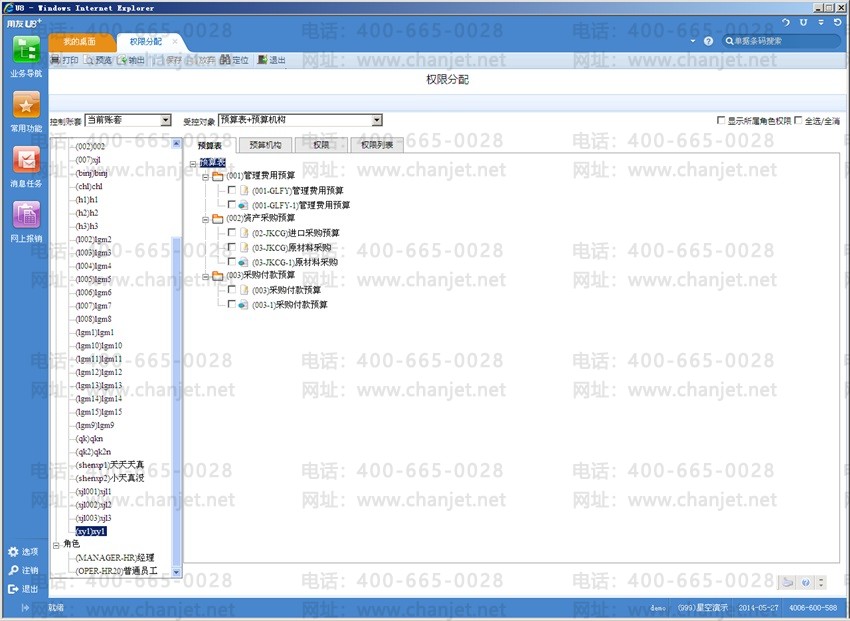This screenshot has width=850, height=621.
Task: Click the U-shaped icon at top right
Action: tap(803, 22)
